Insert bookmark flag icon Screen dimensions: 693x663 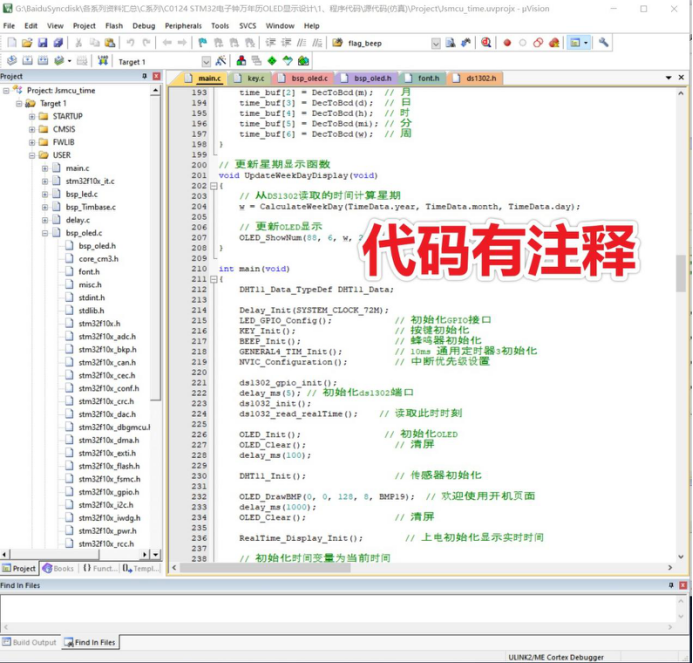click(x=202, y=42)
